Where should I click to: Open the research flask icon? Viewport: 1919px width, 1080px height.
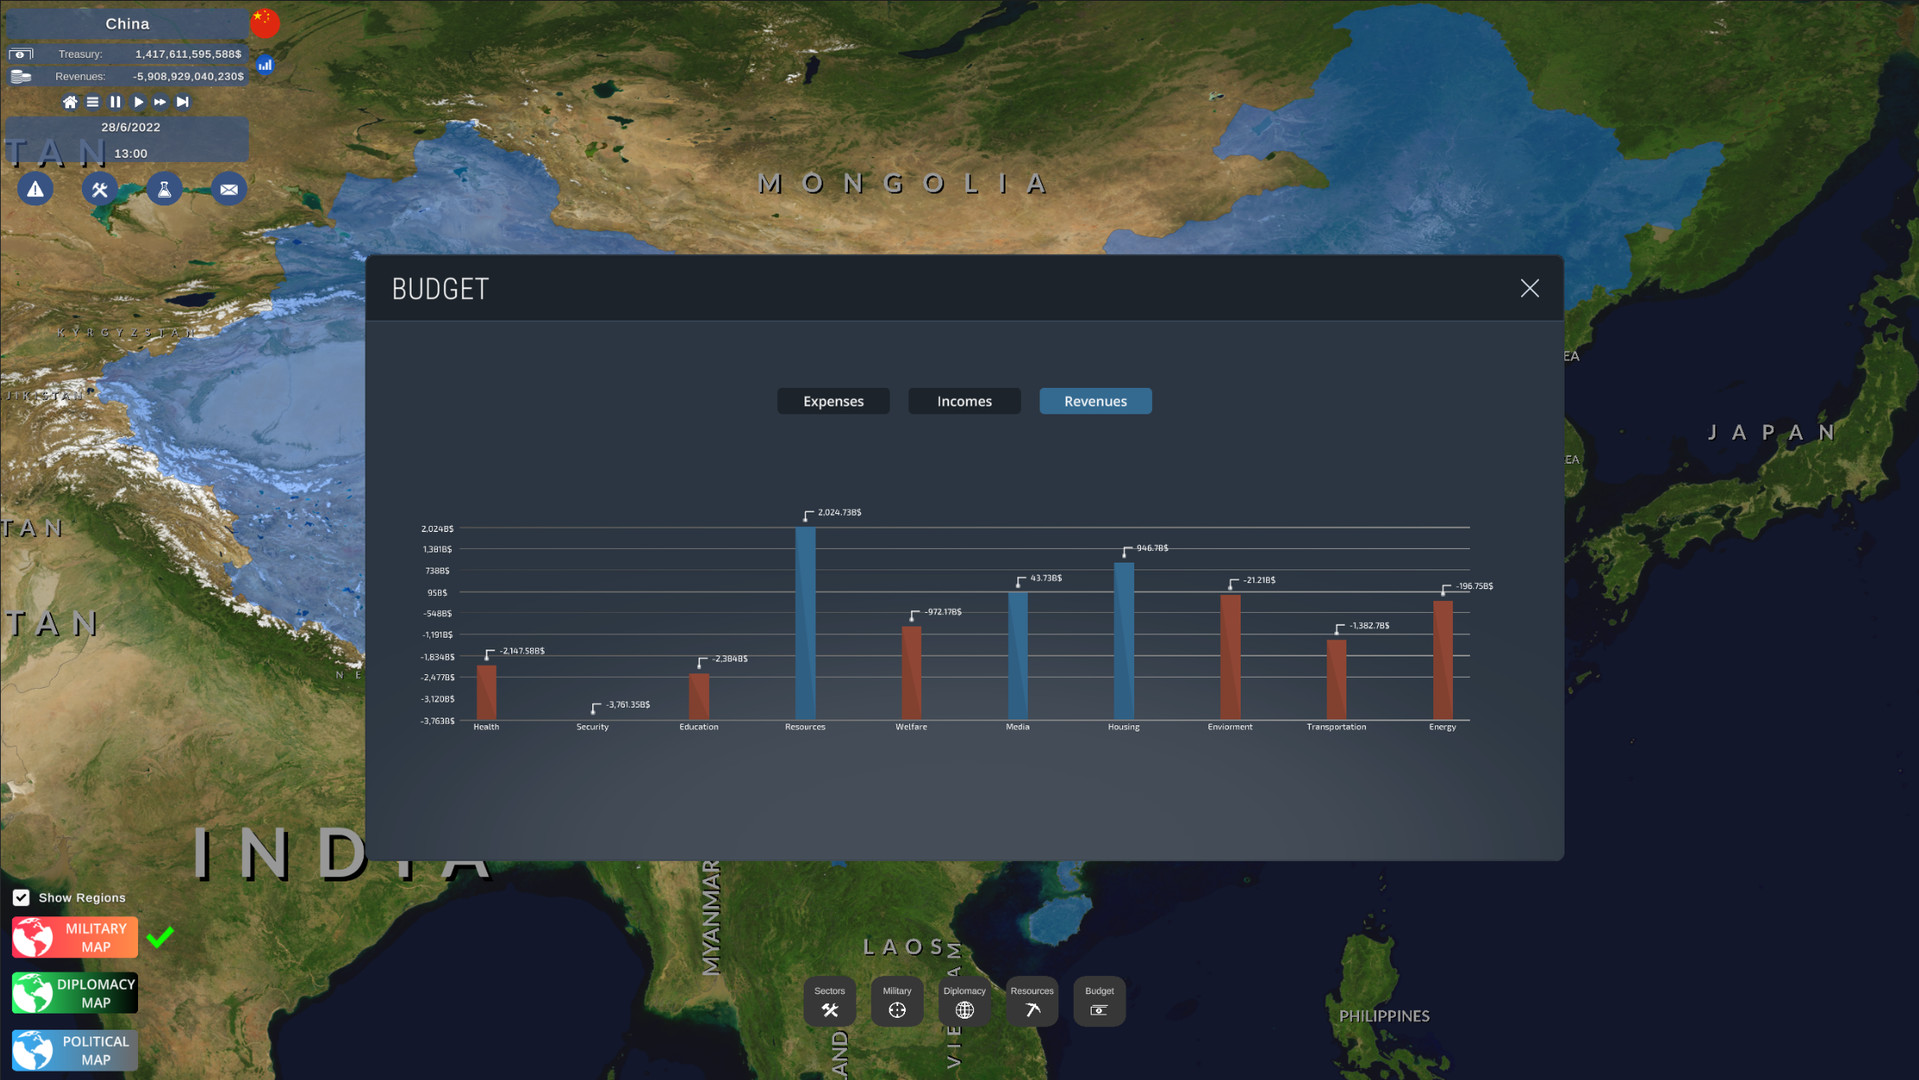pyautogui.click(x=164, y=189)
